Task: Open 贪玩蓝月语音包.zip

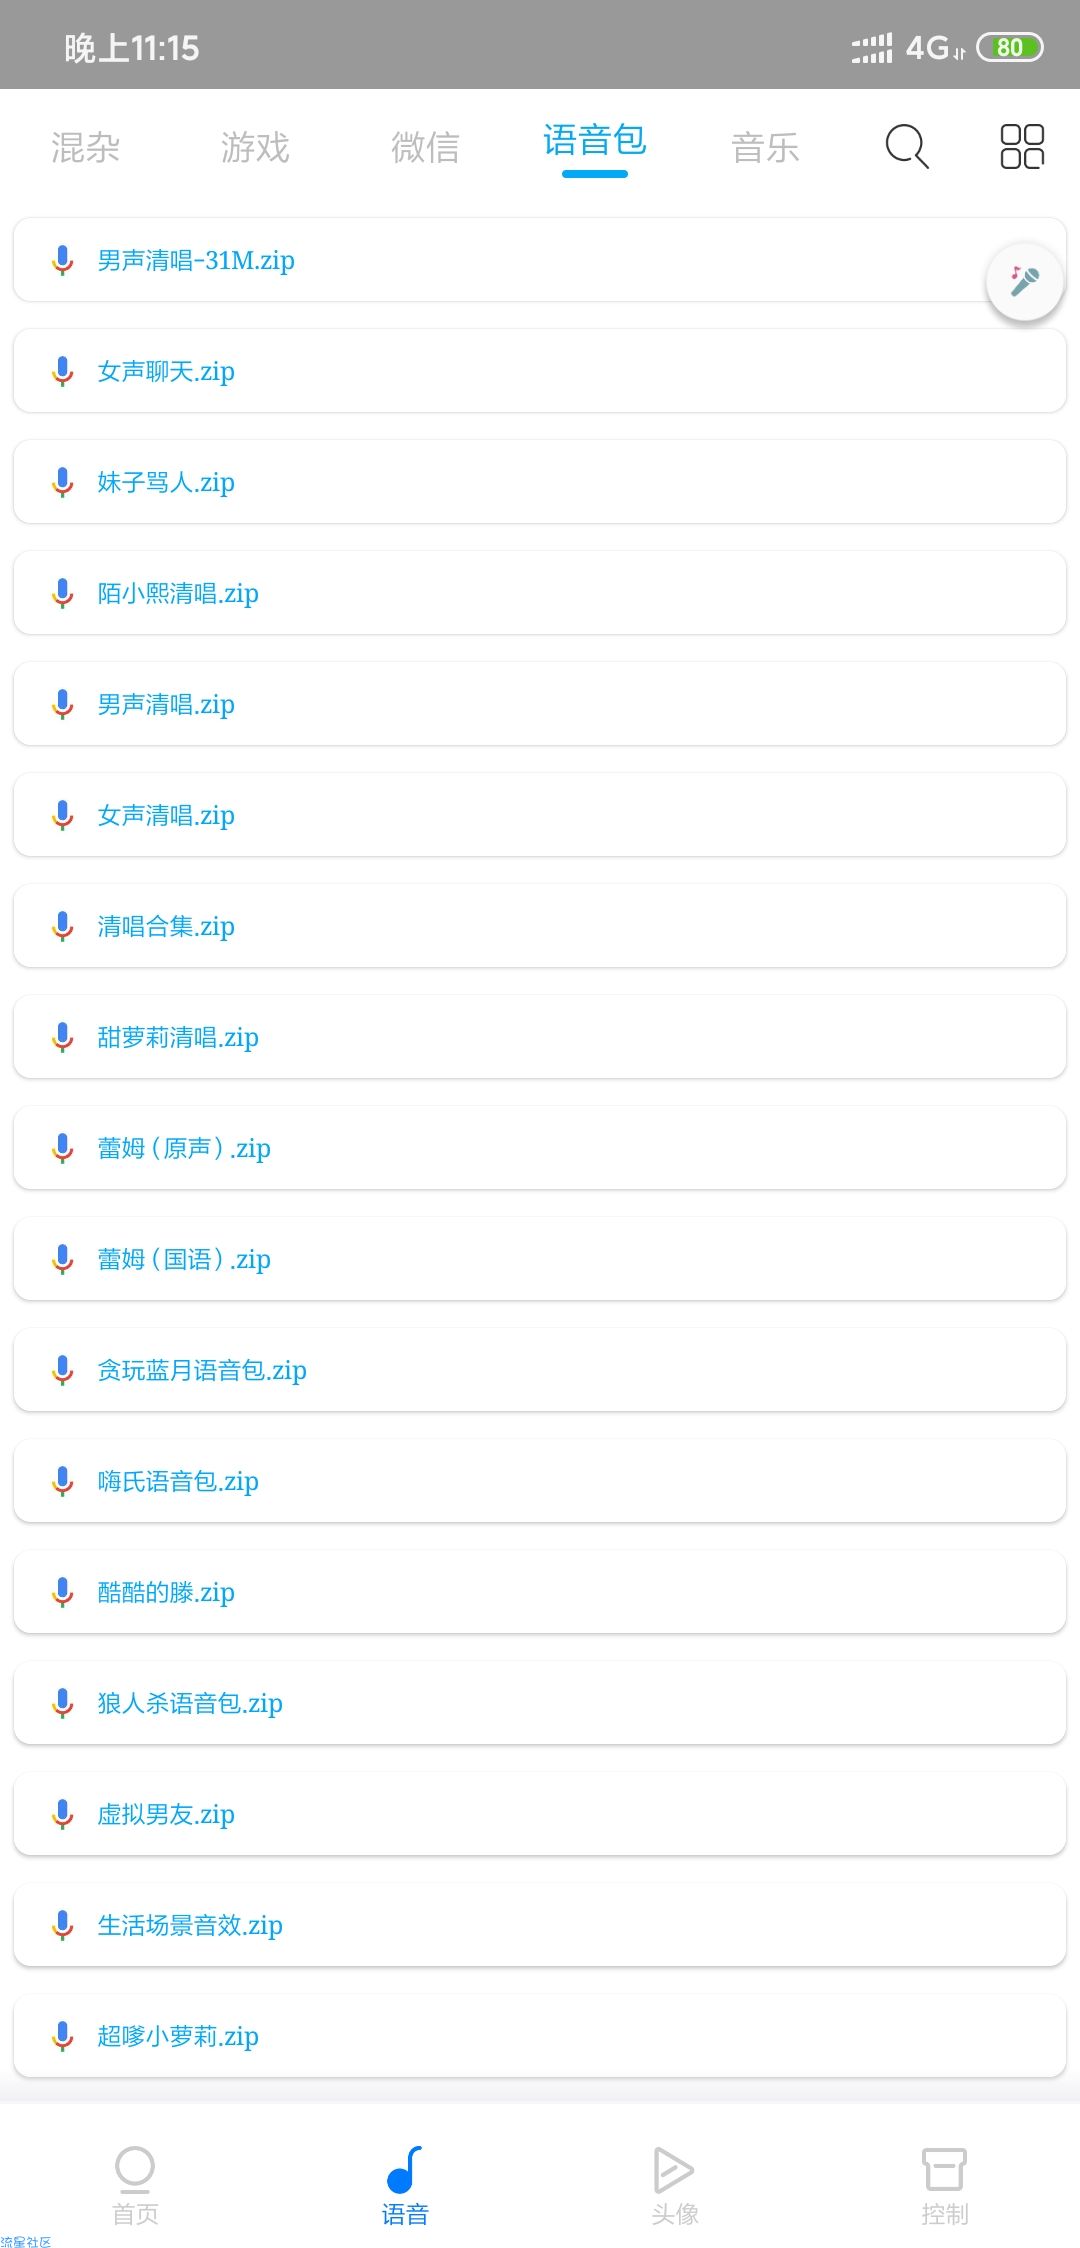Action: click(x=540, y=1370)
